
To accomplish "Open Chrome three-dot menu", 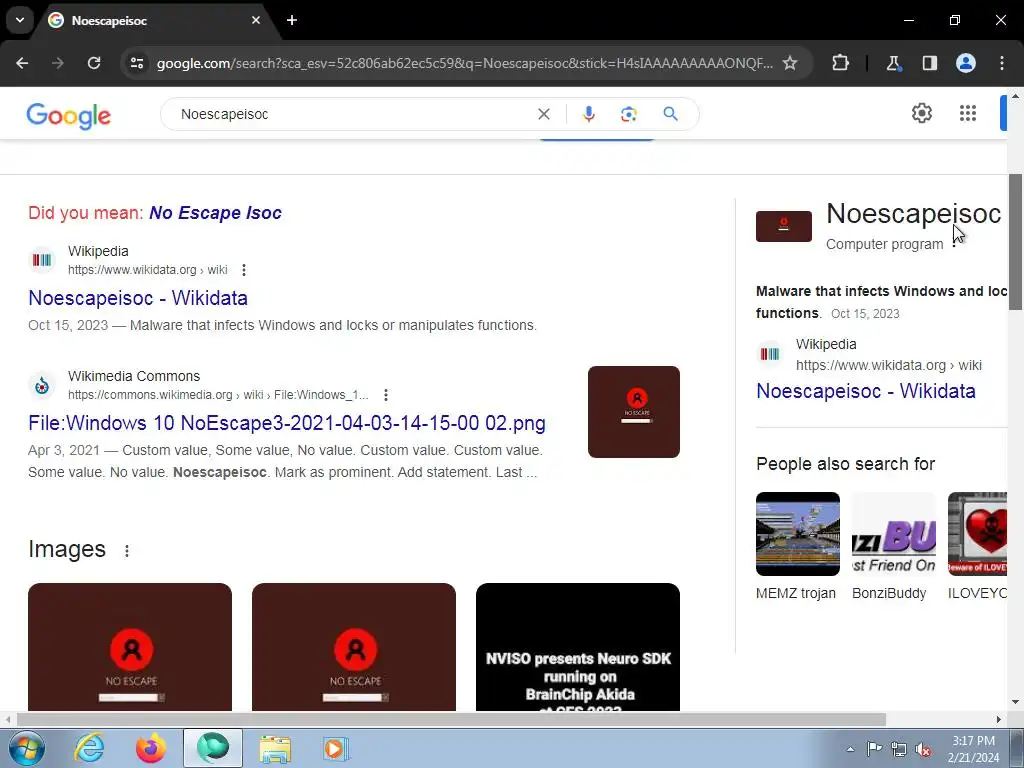I will point(1002,63).
